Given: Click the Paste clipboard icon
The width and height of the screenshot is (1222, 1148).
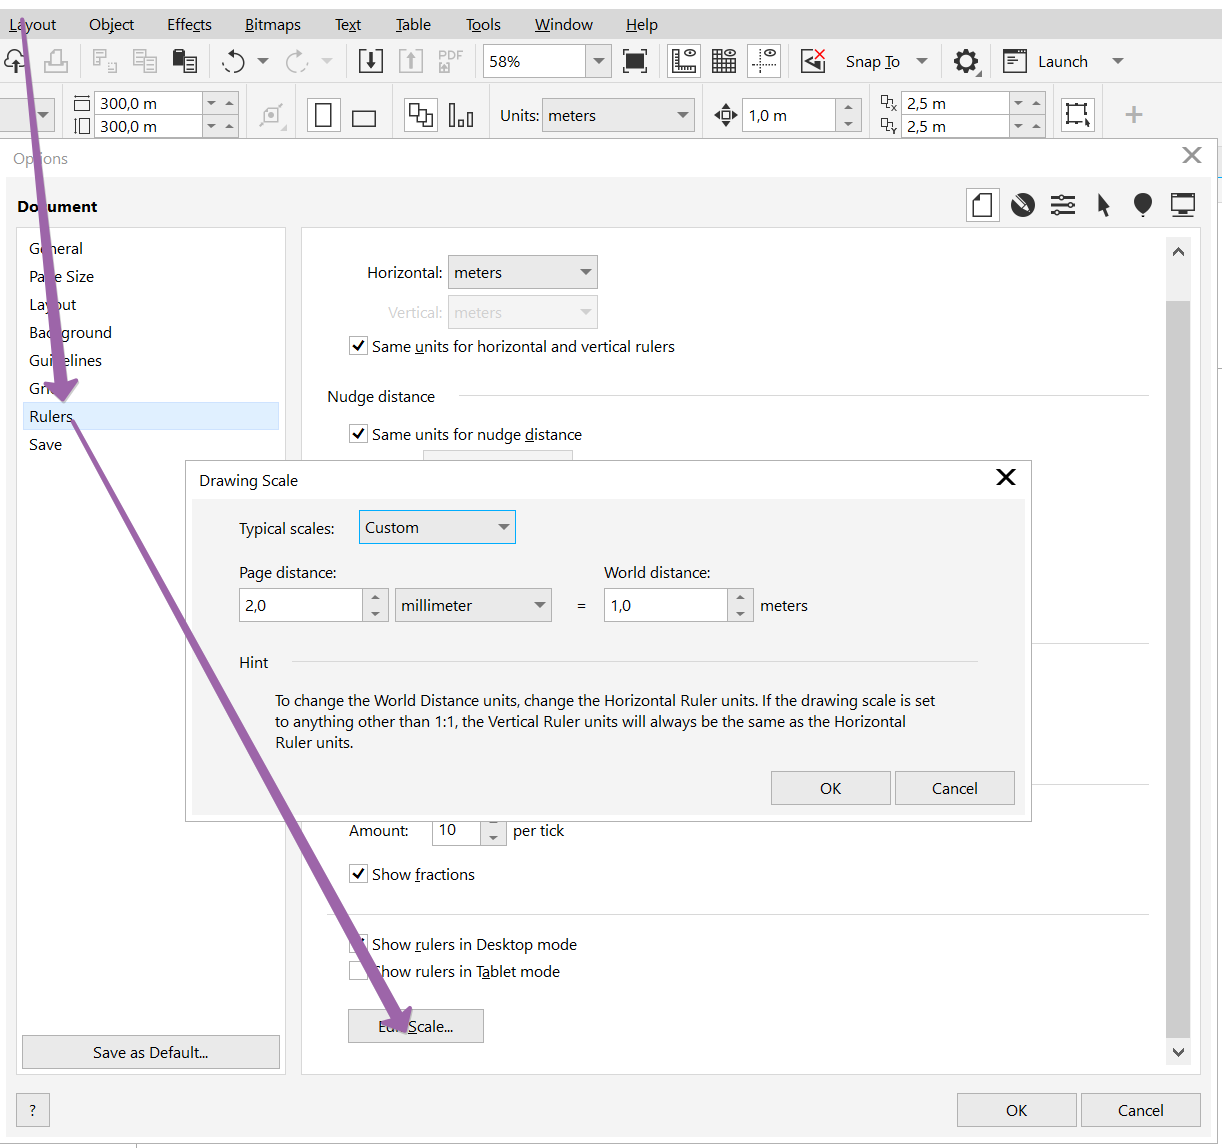Looking at the screenshot, I should click(185, 62).
